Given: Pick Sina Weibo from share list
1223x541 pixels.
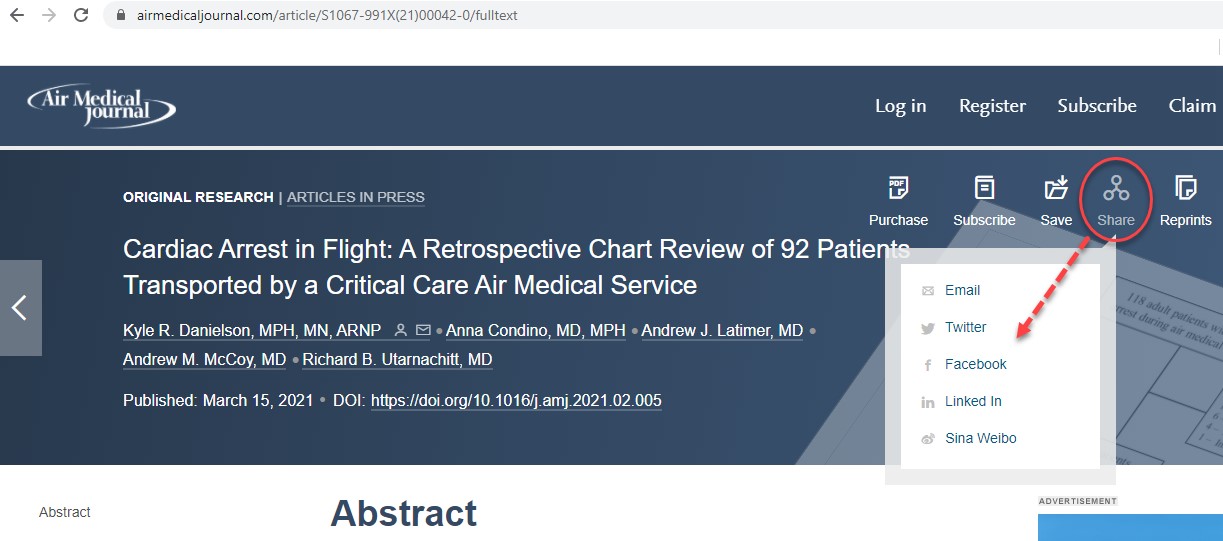Looking at the screenshot, I should click(x=980, y=438).
